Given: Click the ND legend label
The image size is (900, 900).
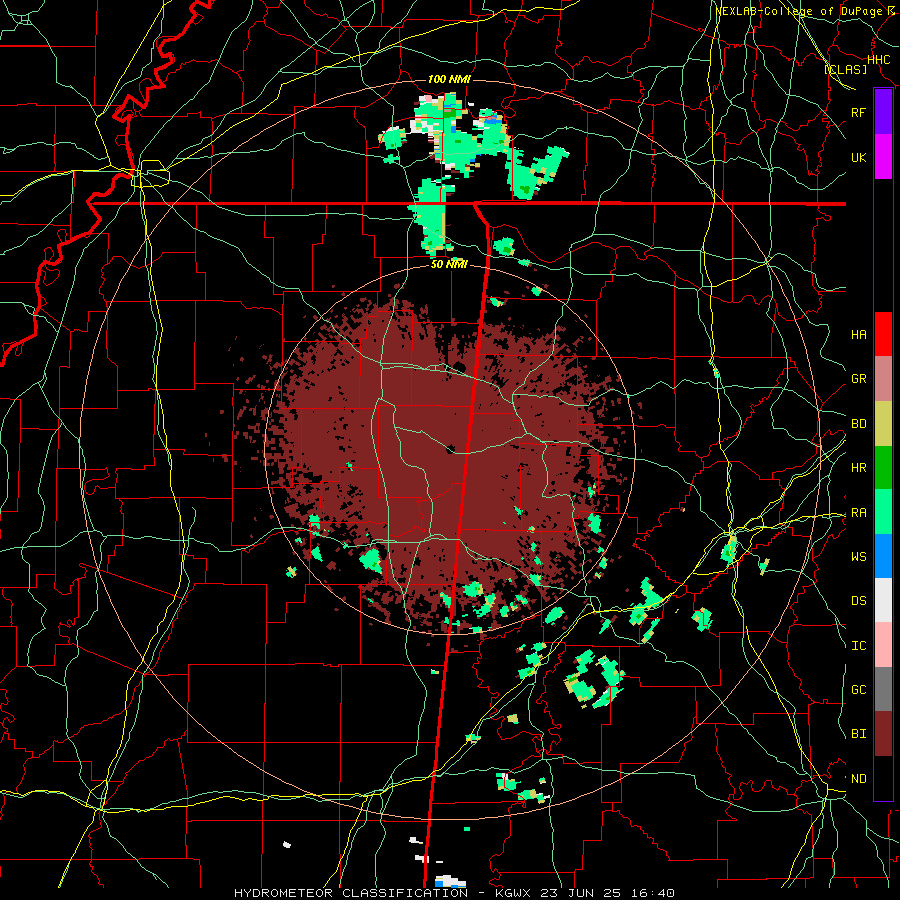Looking at the screenshot, I should point(859,779).
